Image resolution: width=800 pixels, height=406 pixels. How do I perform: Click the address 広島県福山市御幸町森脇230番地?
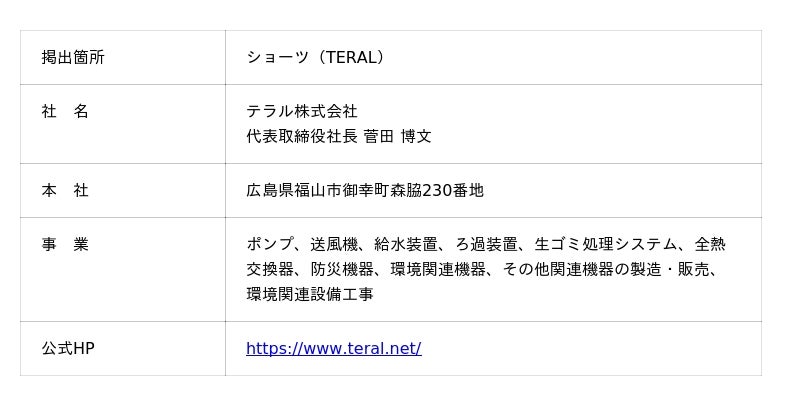(x=365, y=190)
